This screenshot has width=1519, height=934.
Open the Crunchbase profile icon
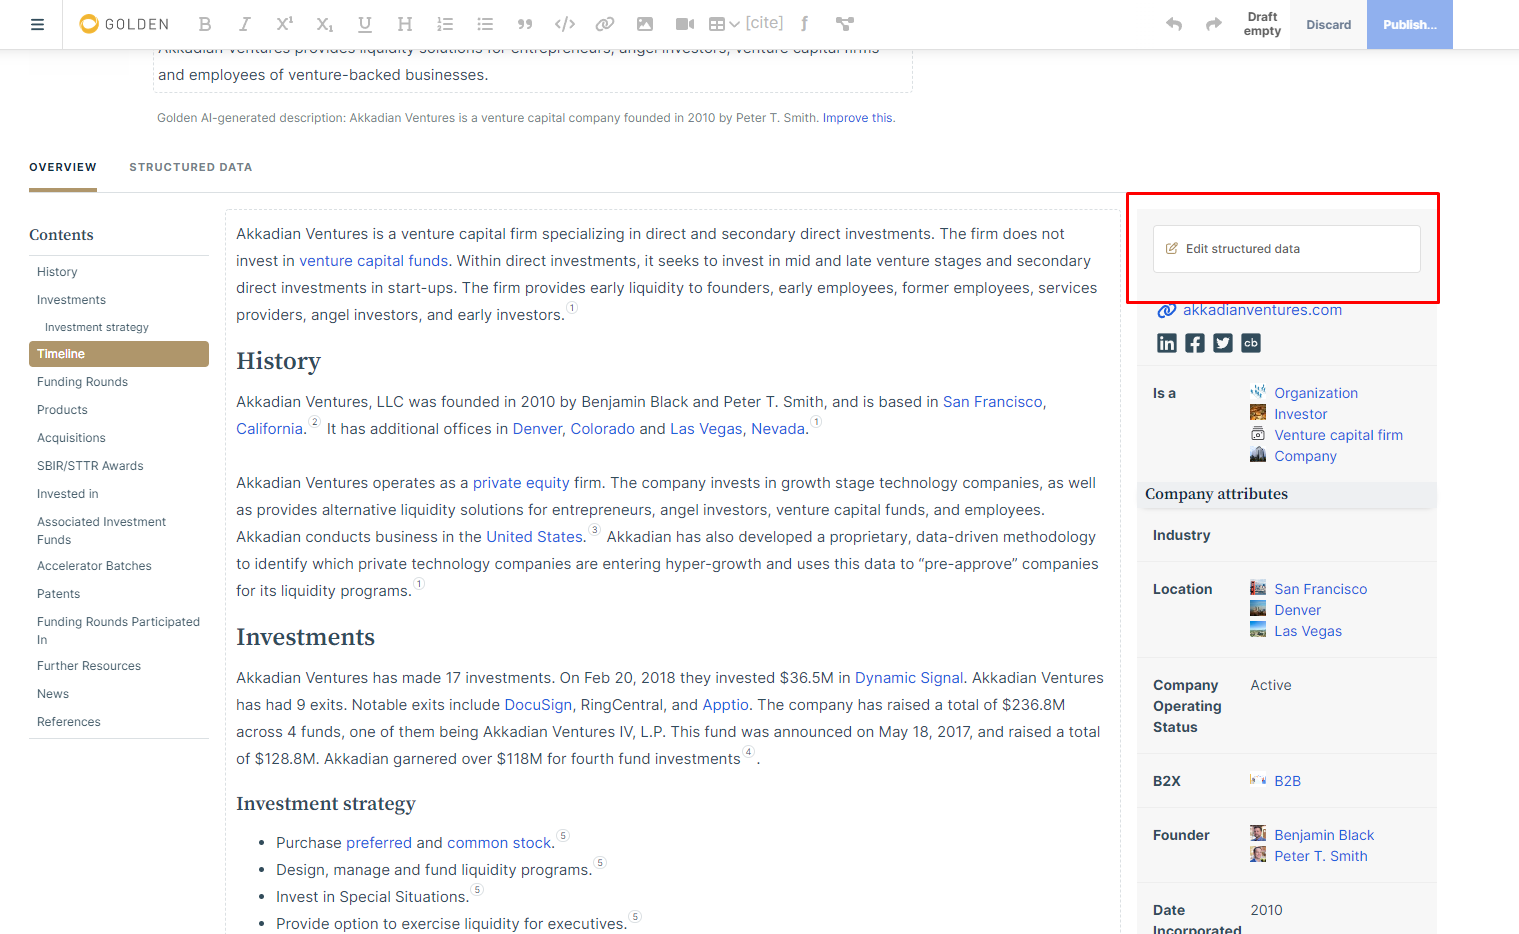point(1251,344)
